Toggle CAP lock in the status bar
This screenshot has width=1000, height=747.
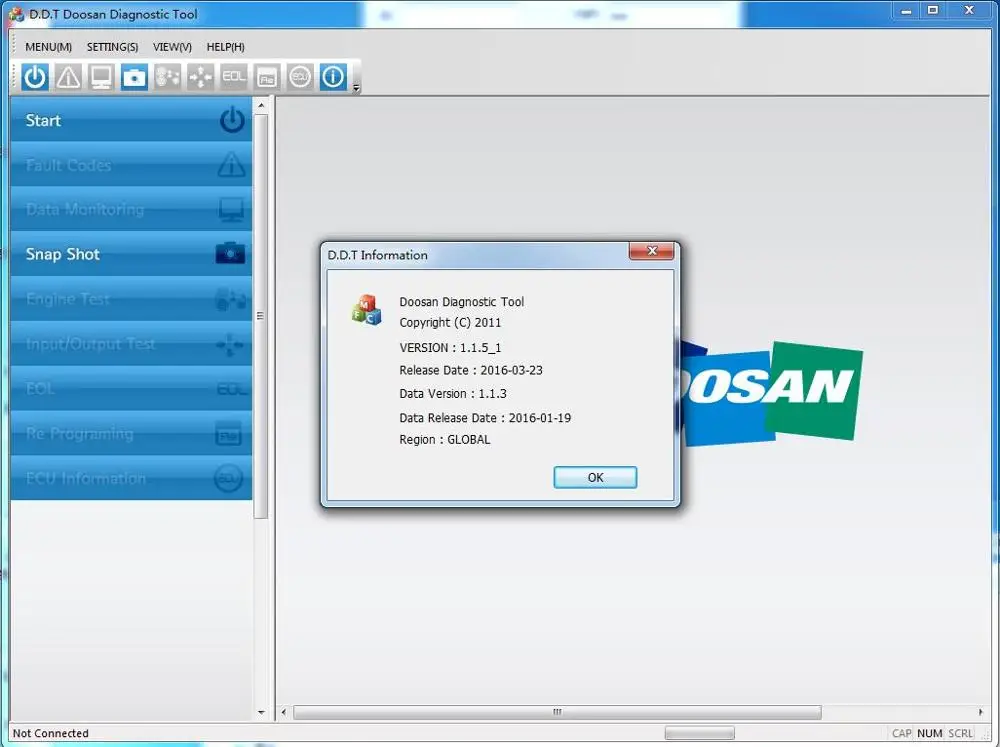coord(904,733)
